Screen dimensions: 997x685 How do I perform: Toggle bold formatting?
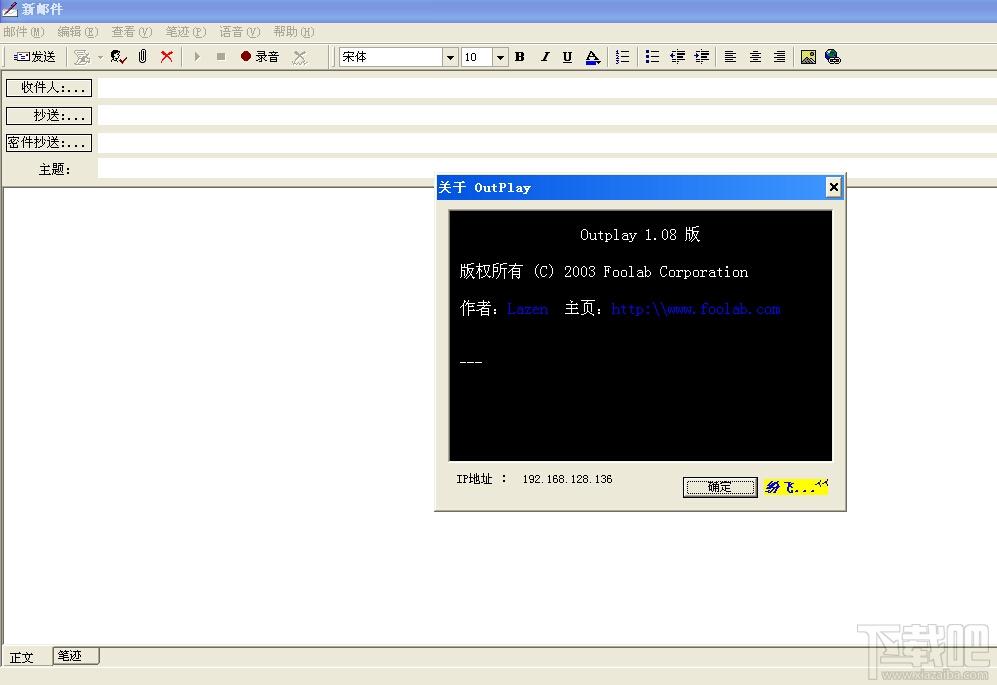pos(519,57)
